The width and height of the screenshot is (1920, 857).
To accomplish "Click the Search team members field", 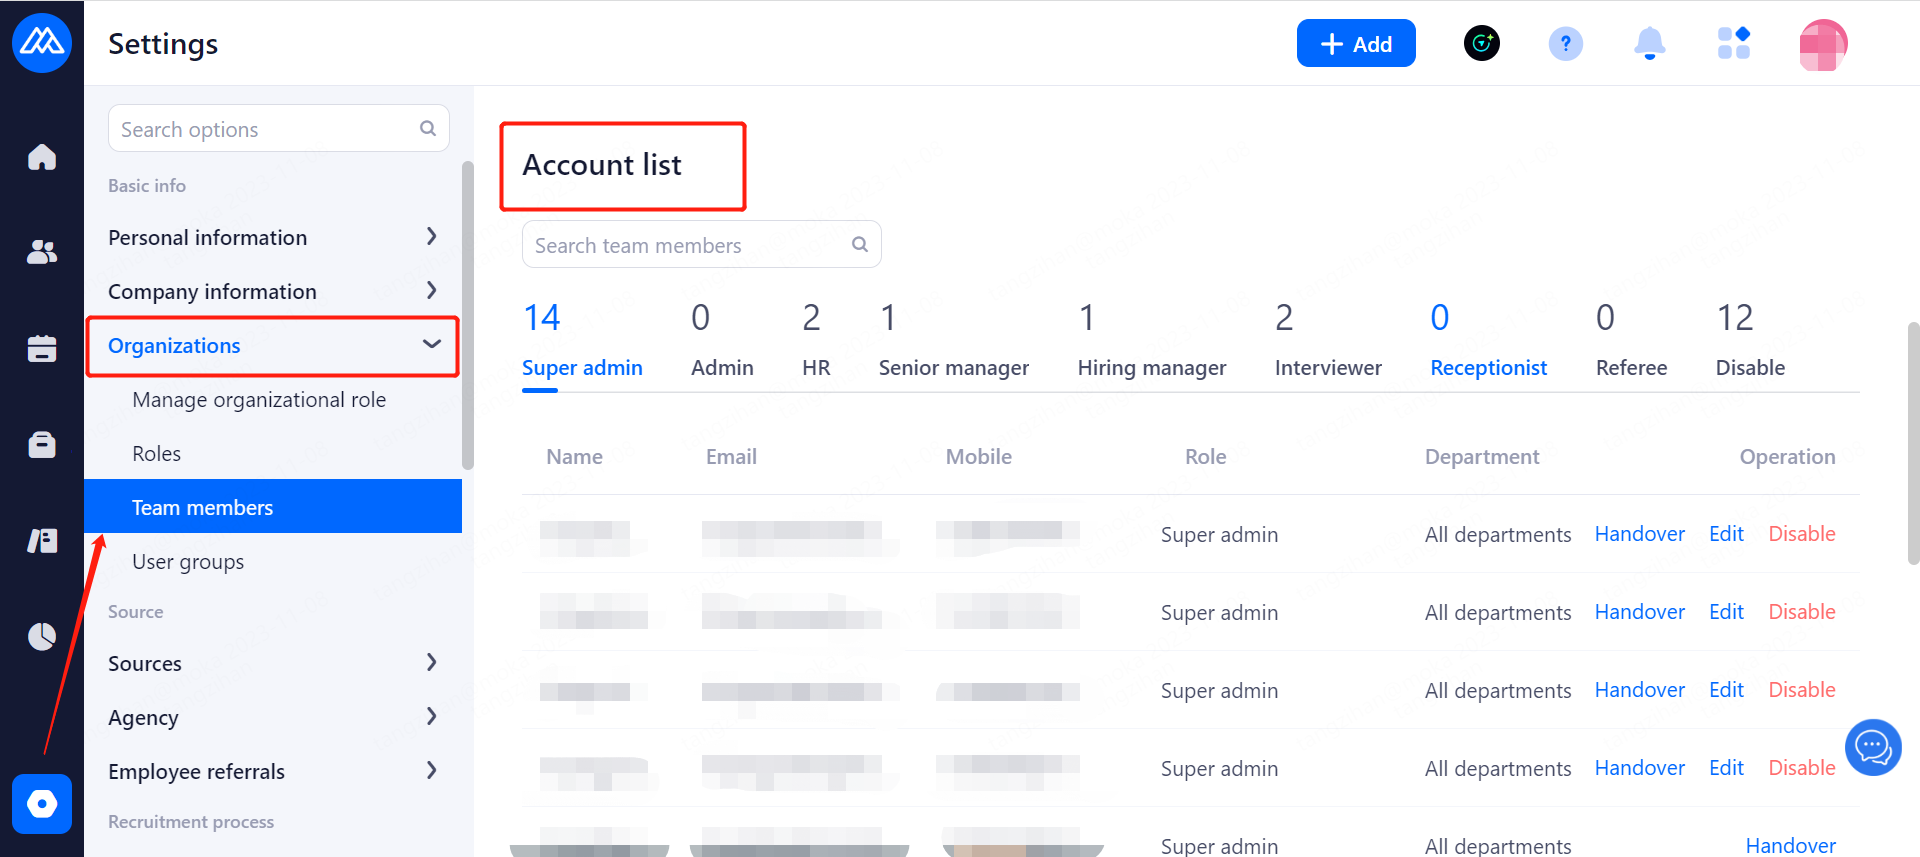I will (x=690, y=245).
